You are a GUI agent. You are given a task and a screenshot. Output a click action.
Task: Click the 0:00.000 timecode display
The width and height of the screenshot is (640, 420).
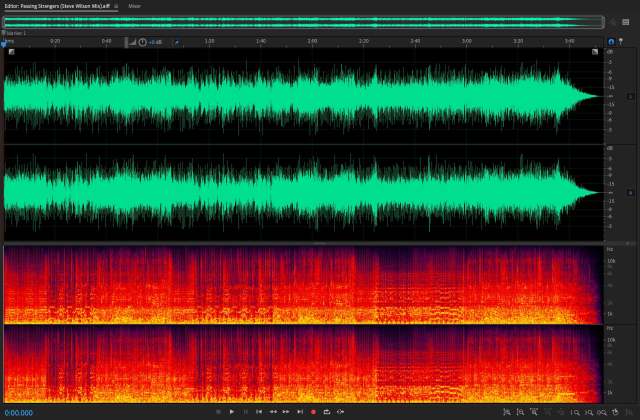(19, 412)
